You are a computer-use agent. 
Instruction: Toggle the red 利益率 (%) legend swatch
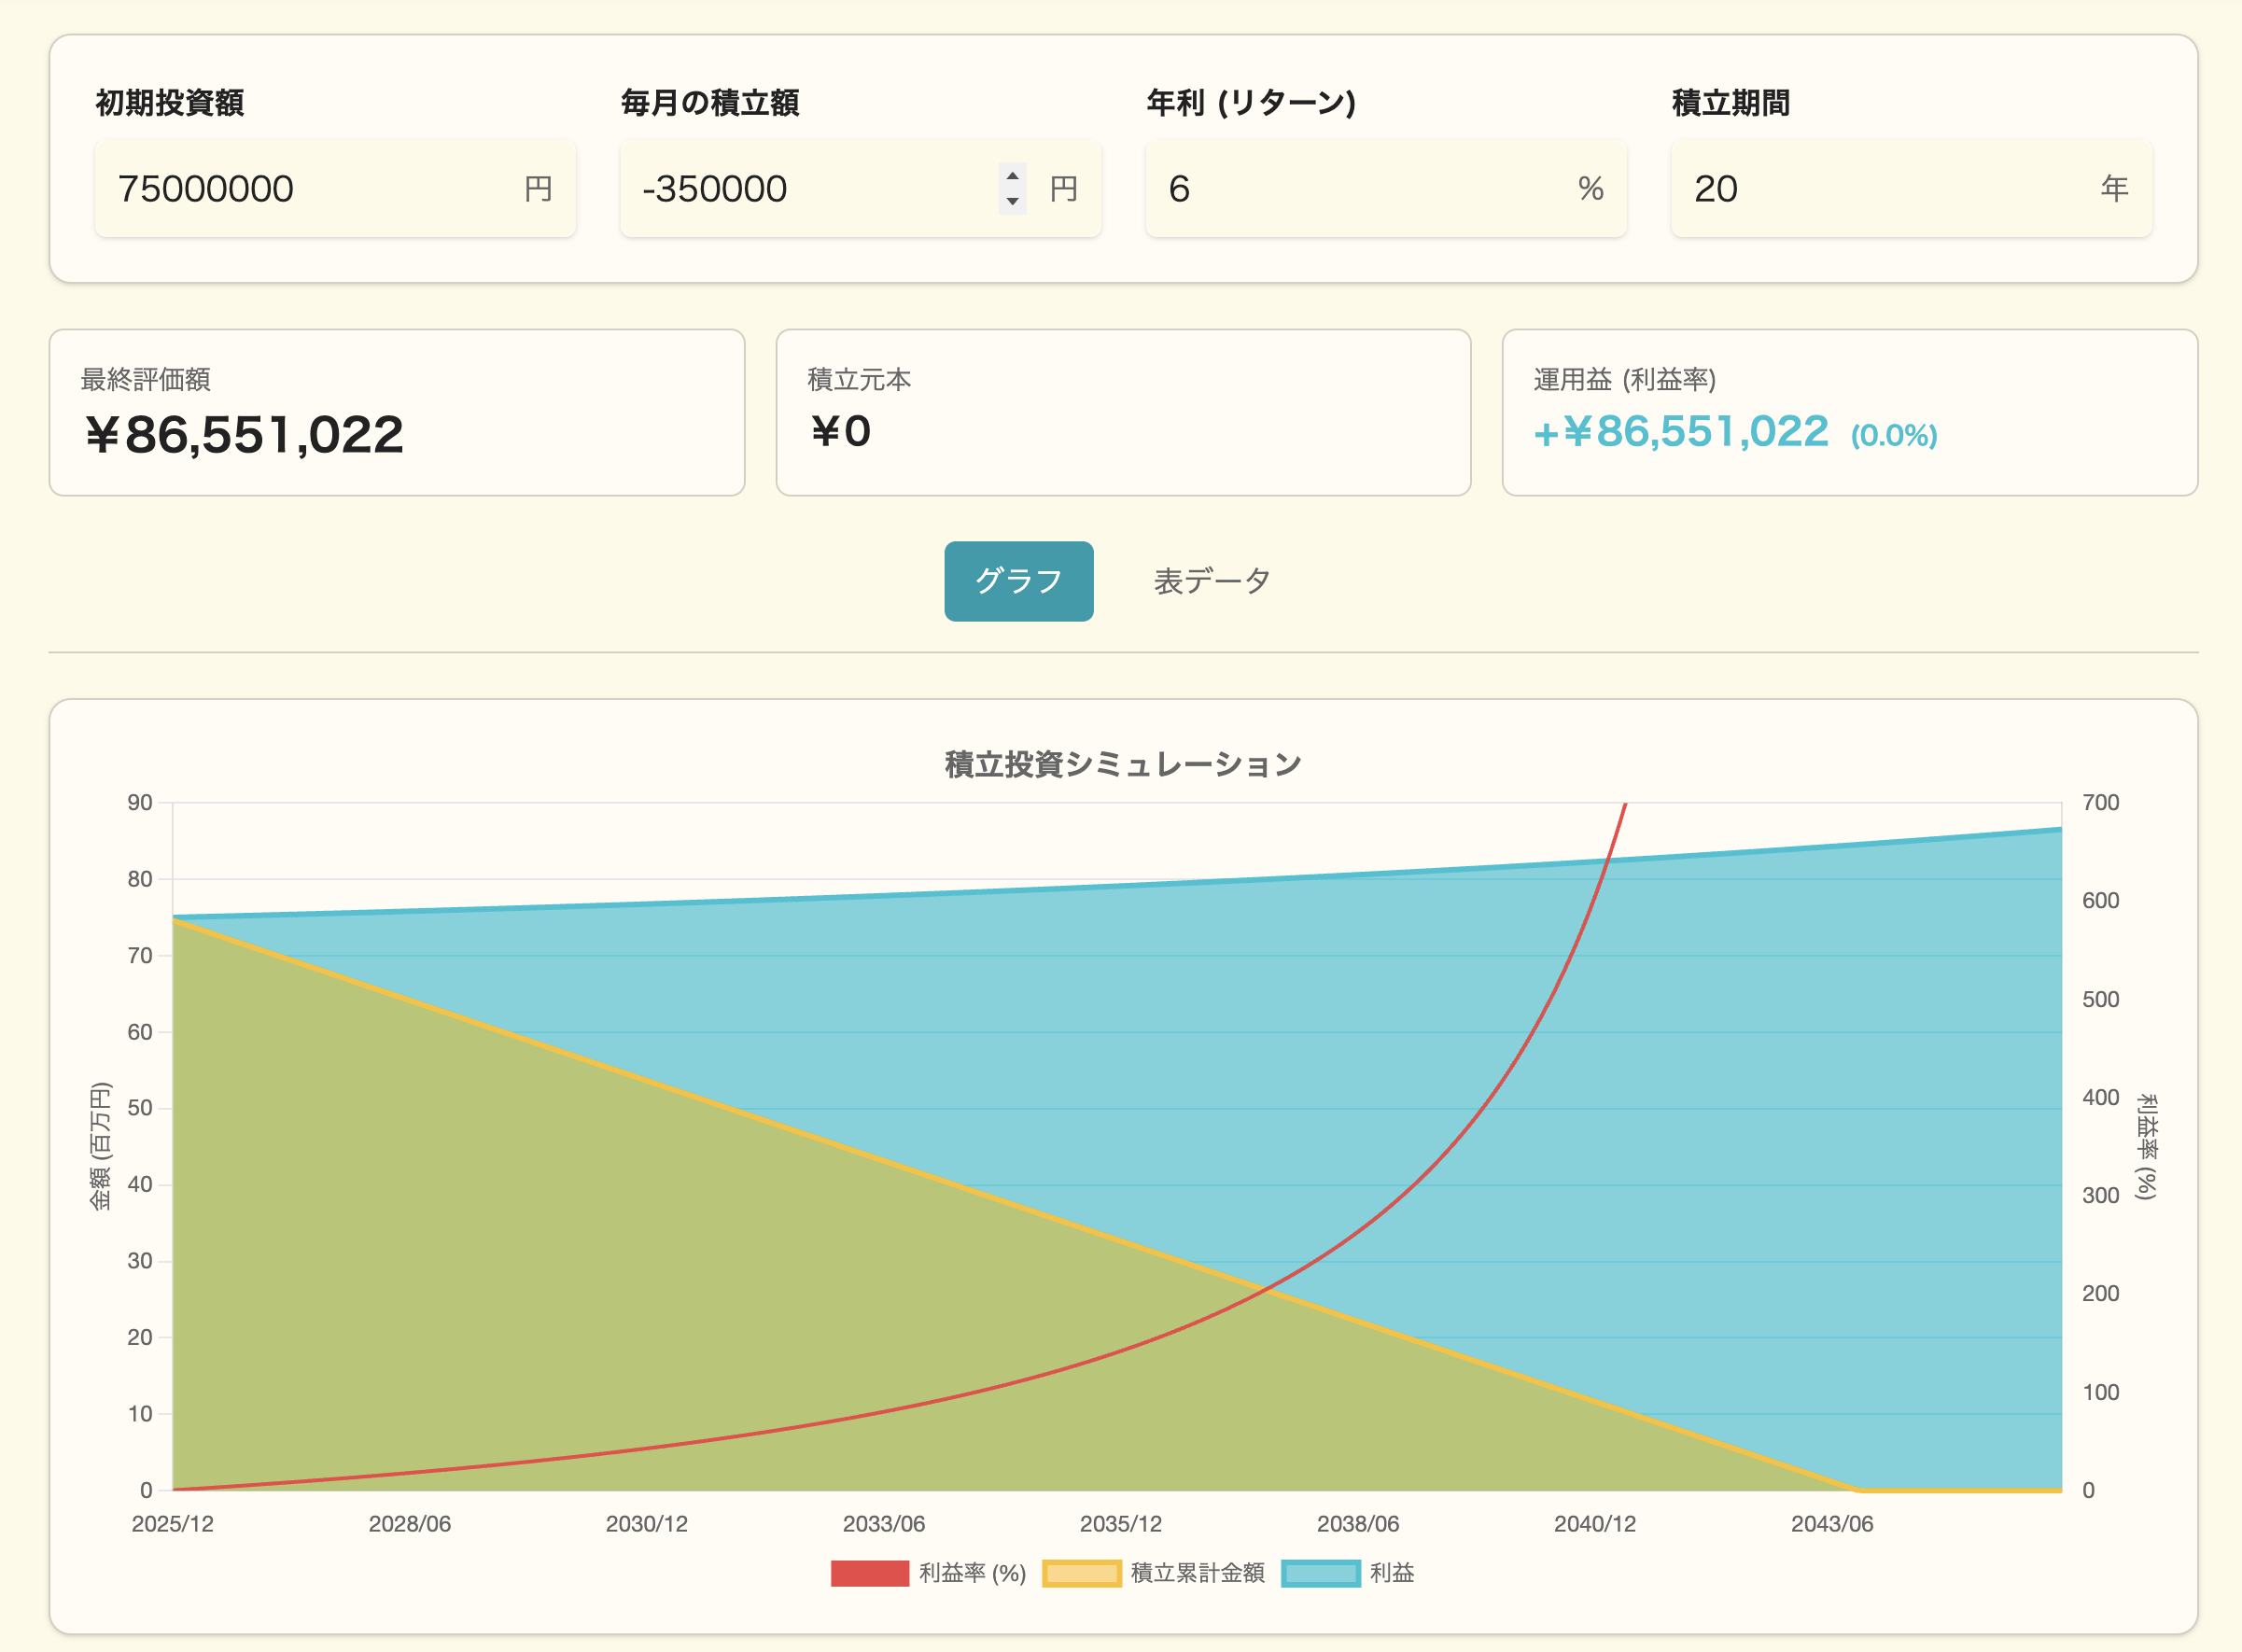point(869,1573)
